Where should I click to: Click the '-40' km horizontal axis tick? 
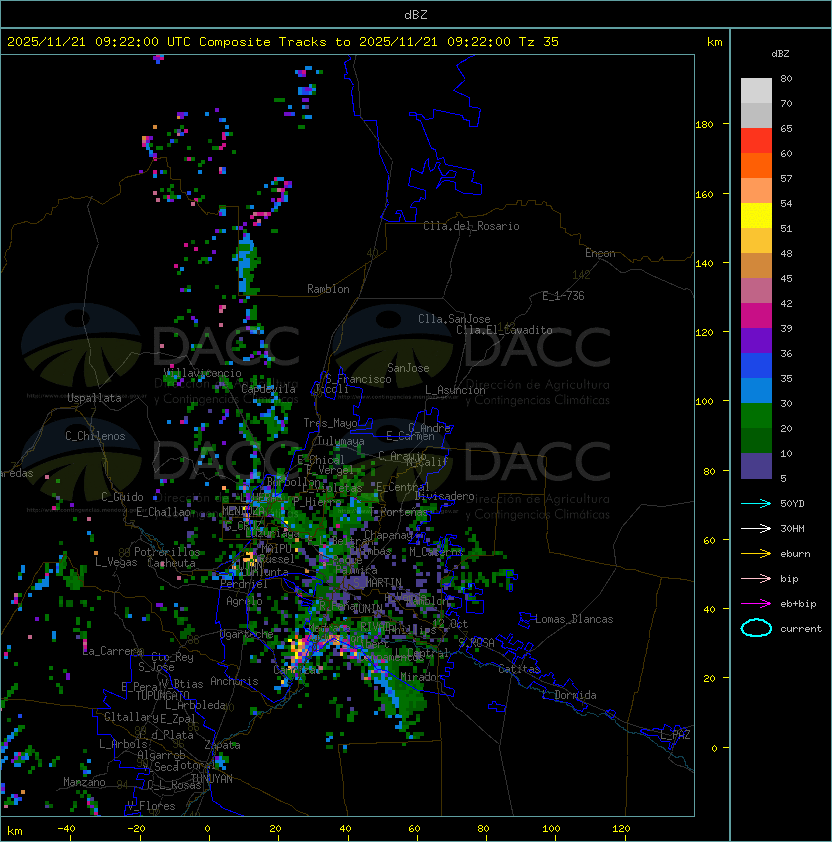(66, 829)
